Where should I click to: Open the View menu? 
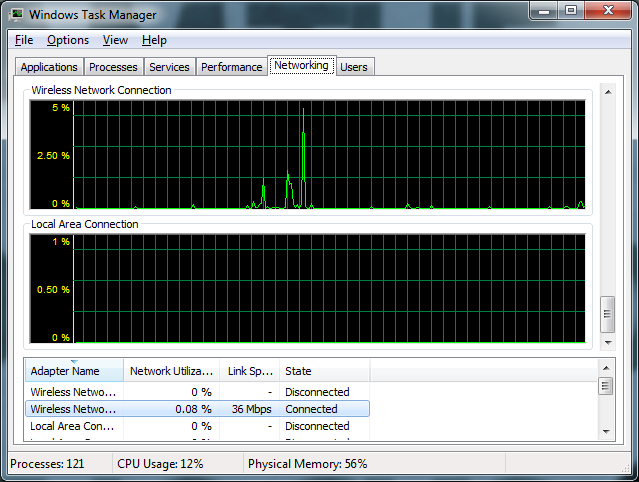tap(115, 40)
